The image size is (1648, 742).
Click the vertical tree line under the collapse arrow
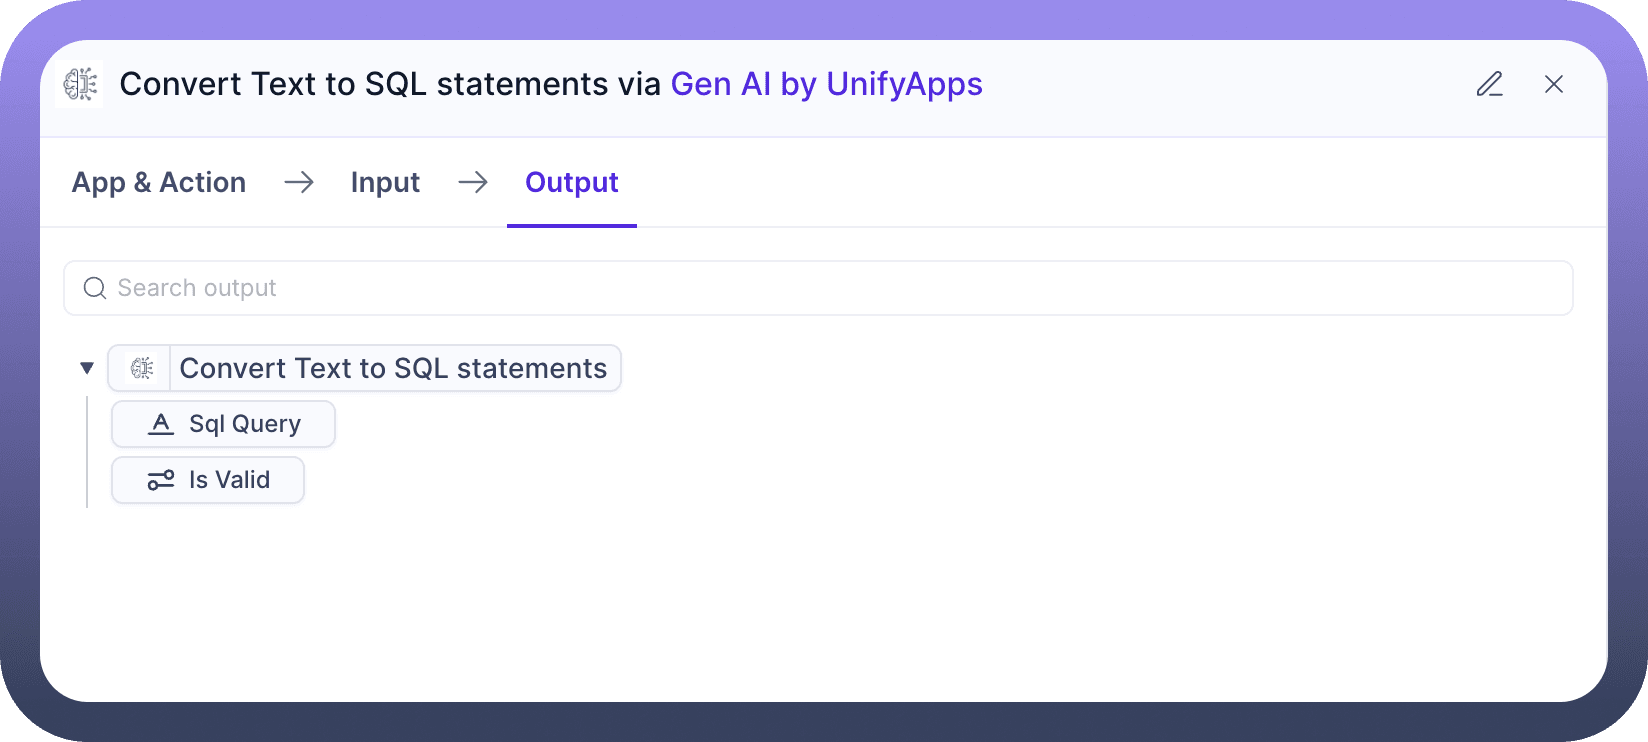tap(87, 452)
